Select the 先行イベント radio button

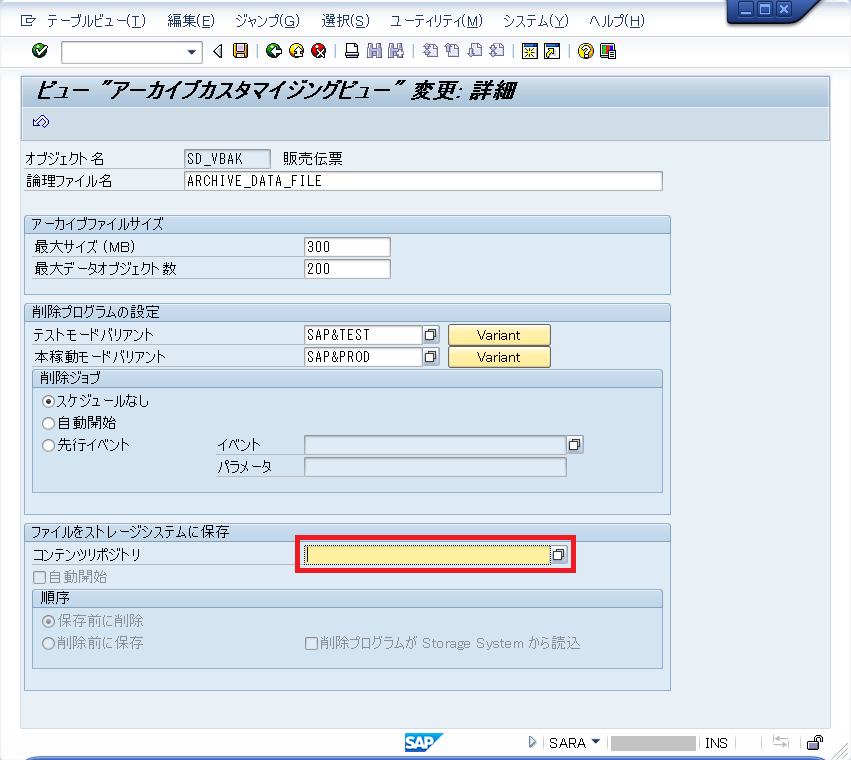click(48, 445)
